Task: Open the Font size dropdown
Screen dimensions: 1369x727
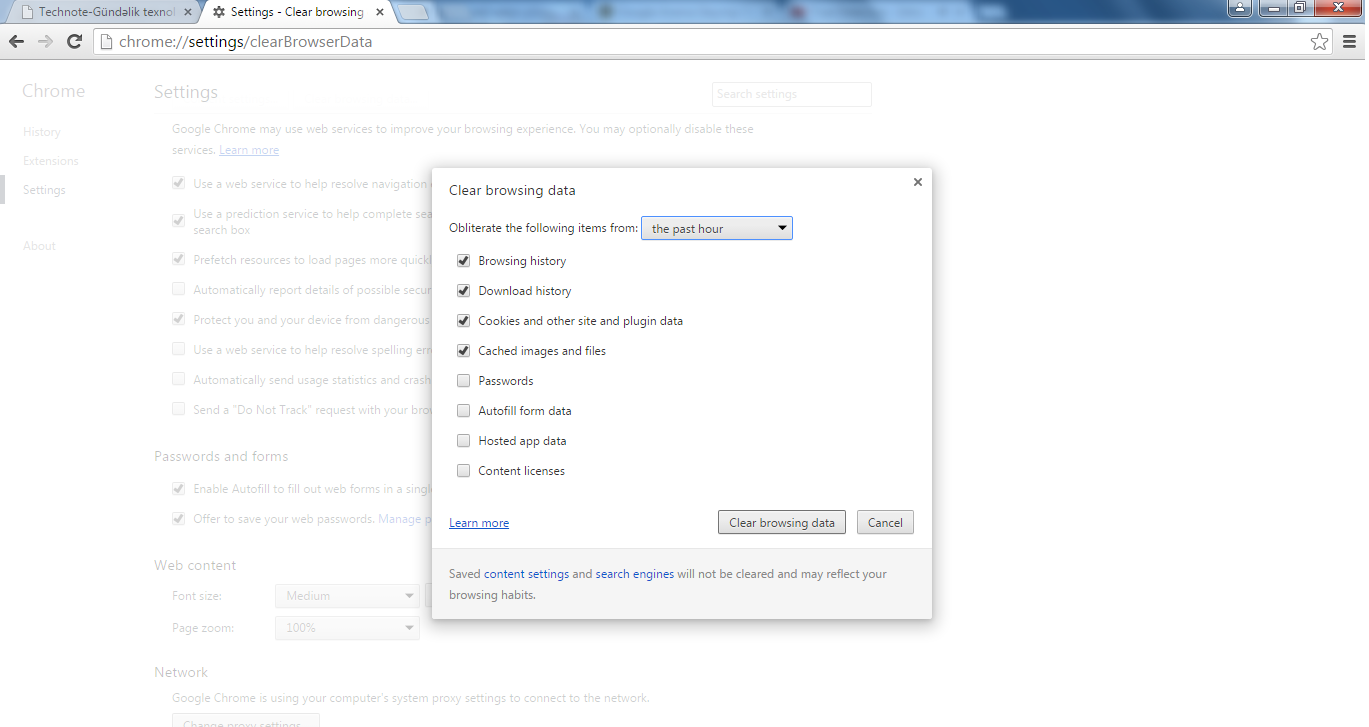Action: tap(347, 596)
